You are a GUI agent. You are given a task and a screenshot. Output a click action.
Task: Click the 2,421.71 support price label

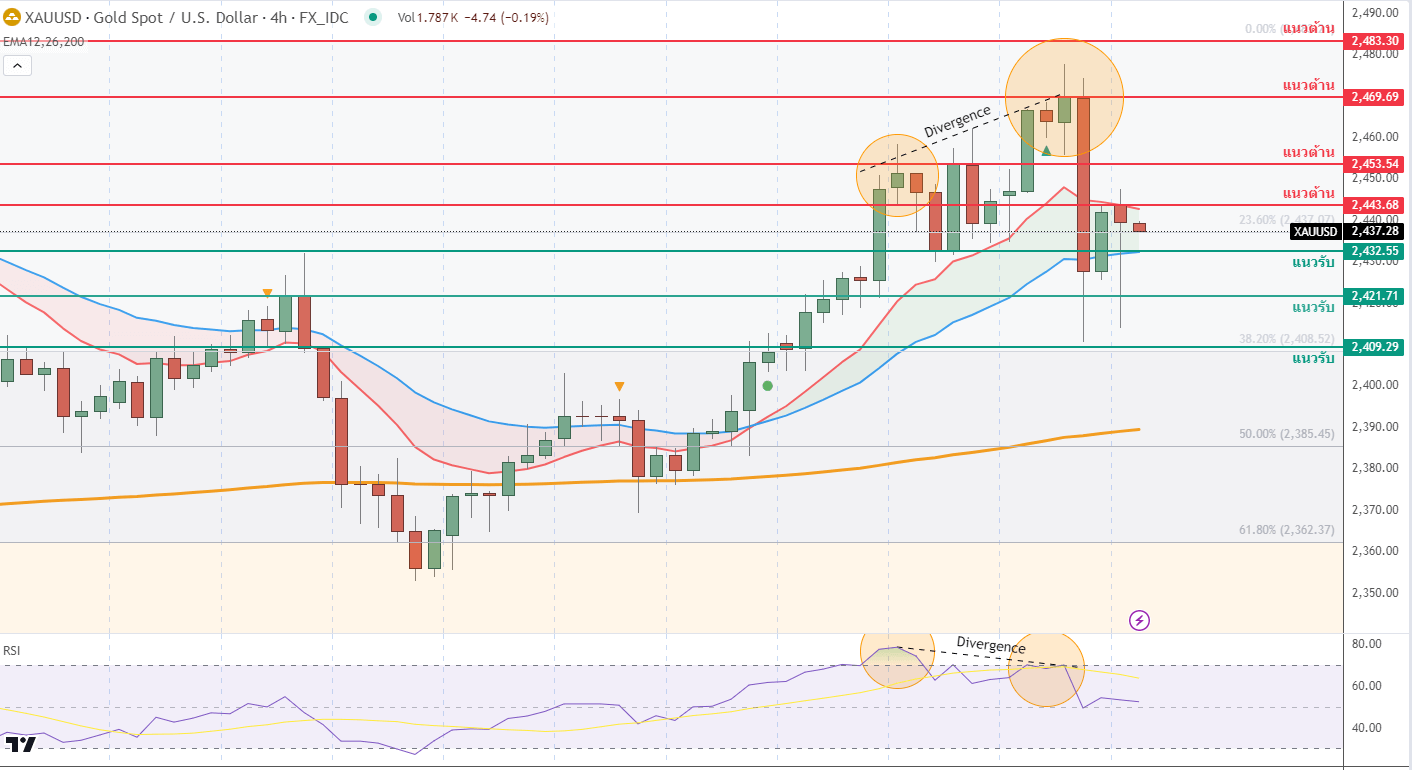tap(1374, 296)
